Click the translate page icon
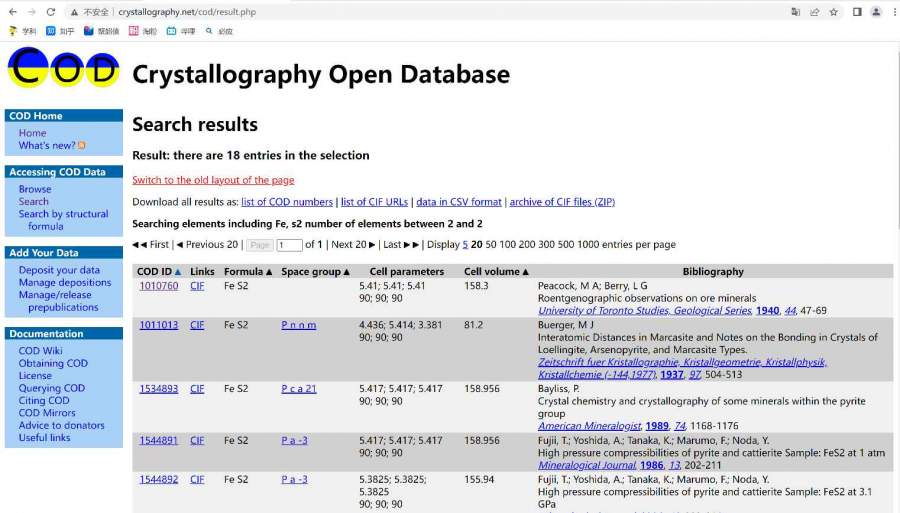Image resolution: width=900 pixels, height=513 pixels. pyautogui.click(x=796, y=11)
